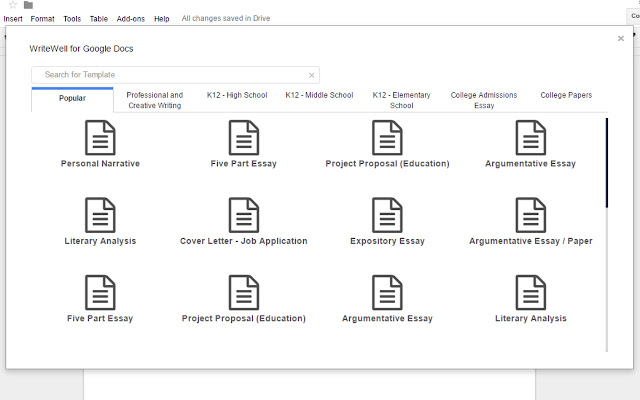Viewport: 640px width, 400px height.
Task: Open the Add-ons menu
Action: pyautogui.click(x=131, y=19)
